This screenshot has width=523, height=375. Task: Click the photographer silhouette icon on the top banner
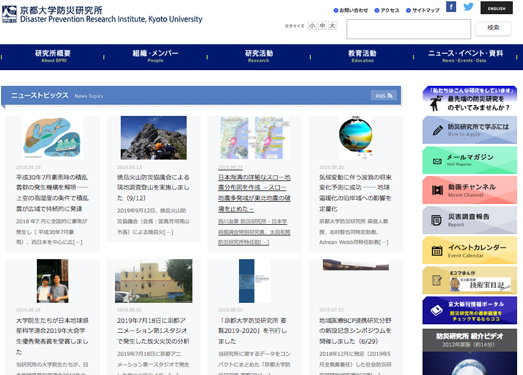tap(435, 103)
